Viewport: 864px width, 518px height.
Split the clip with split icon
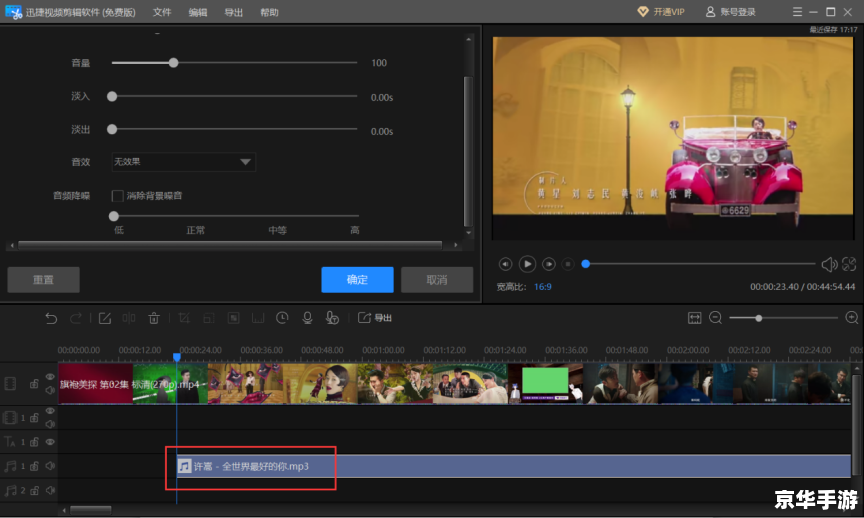(129, 318)
